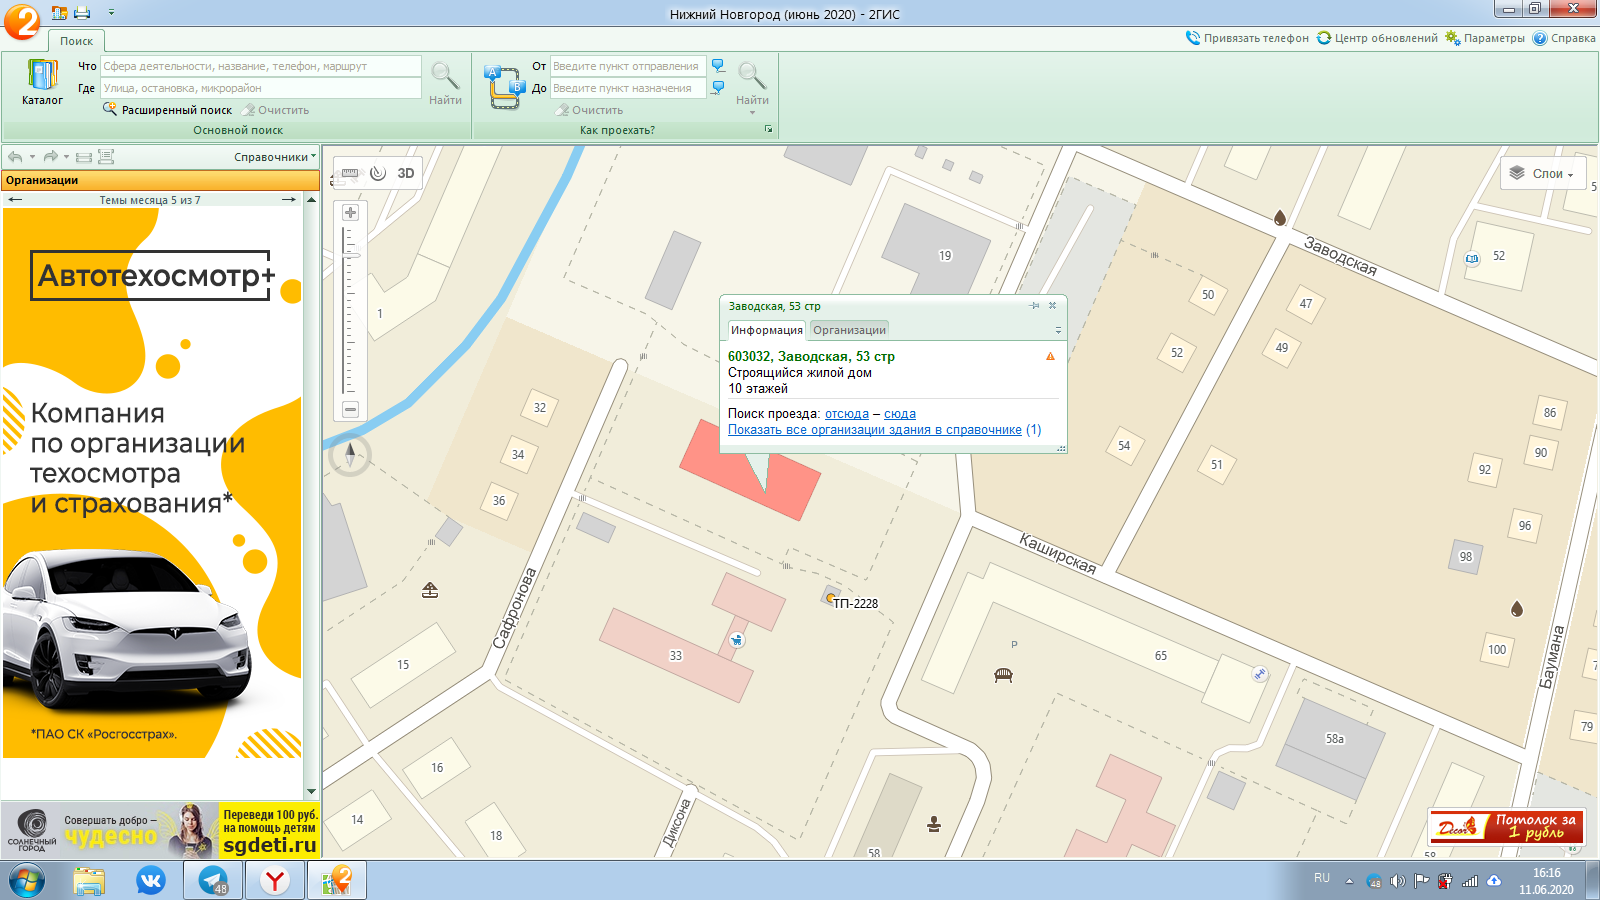The height and width of the screenshot is (900, 1600).
Task: Click the ТП-2228 substation marker
Action: [x=830, y=598]
